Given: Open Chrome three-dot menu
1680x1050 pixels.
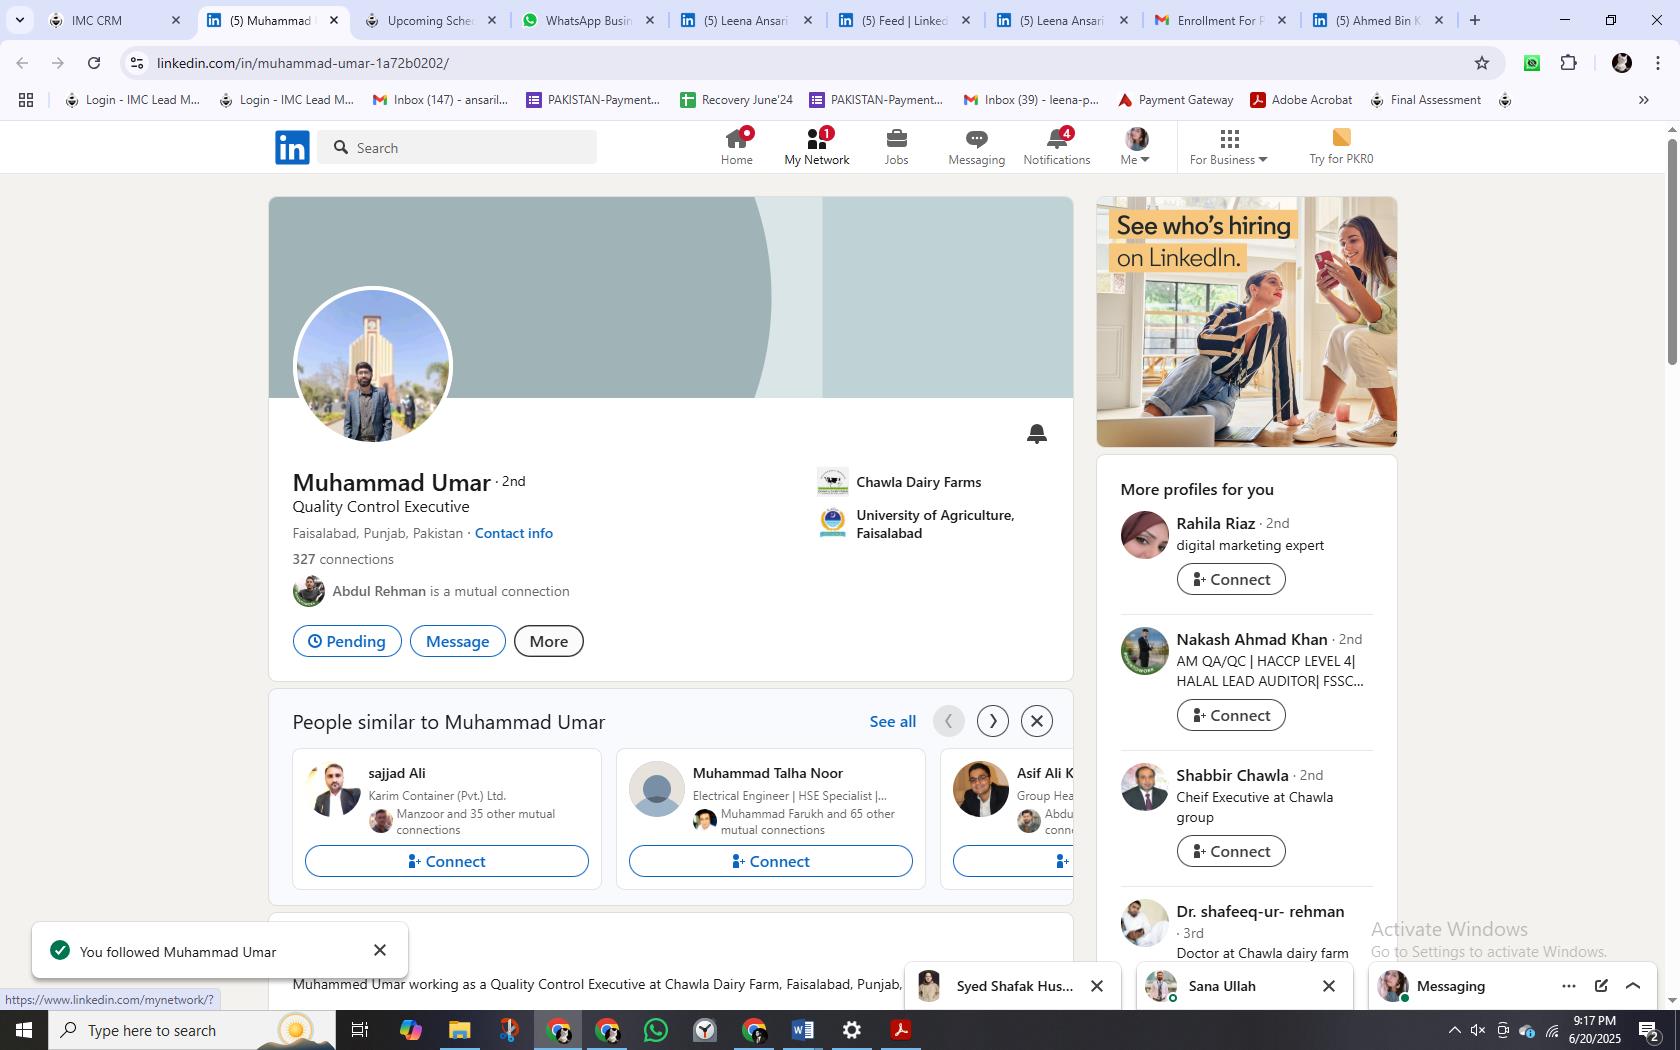Looking at the screenshot, I should click(x=1658, y=63).
